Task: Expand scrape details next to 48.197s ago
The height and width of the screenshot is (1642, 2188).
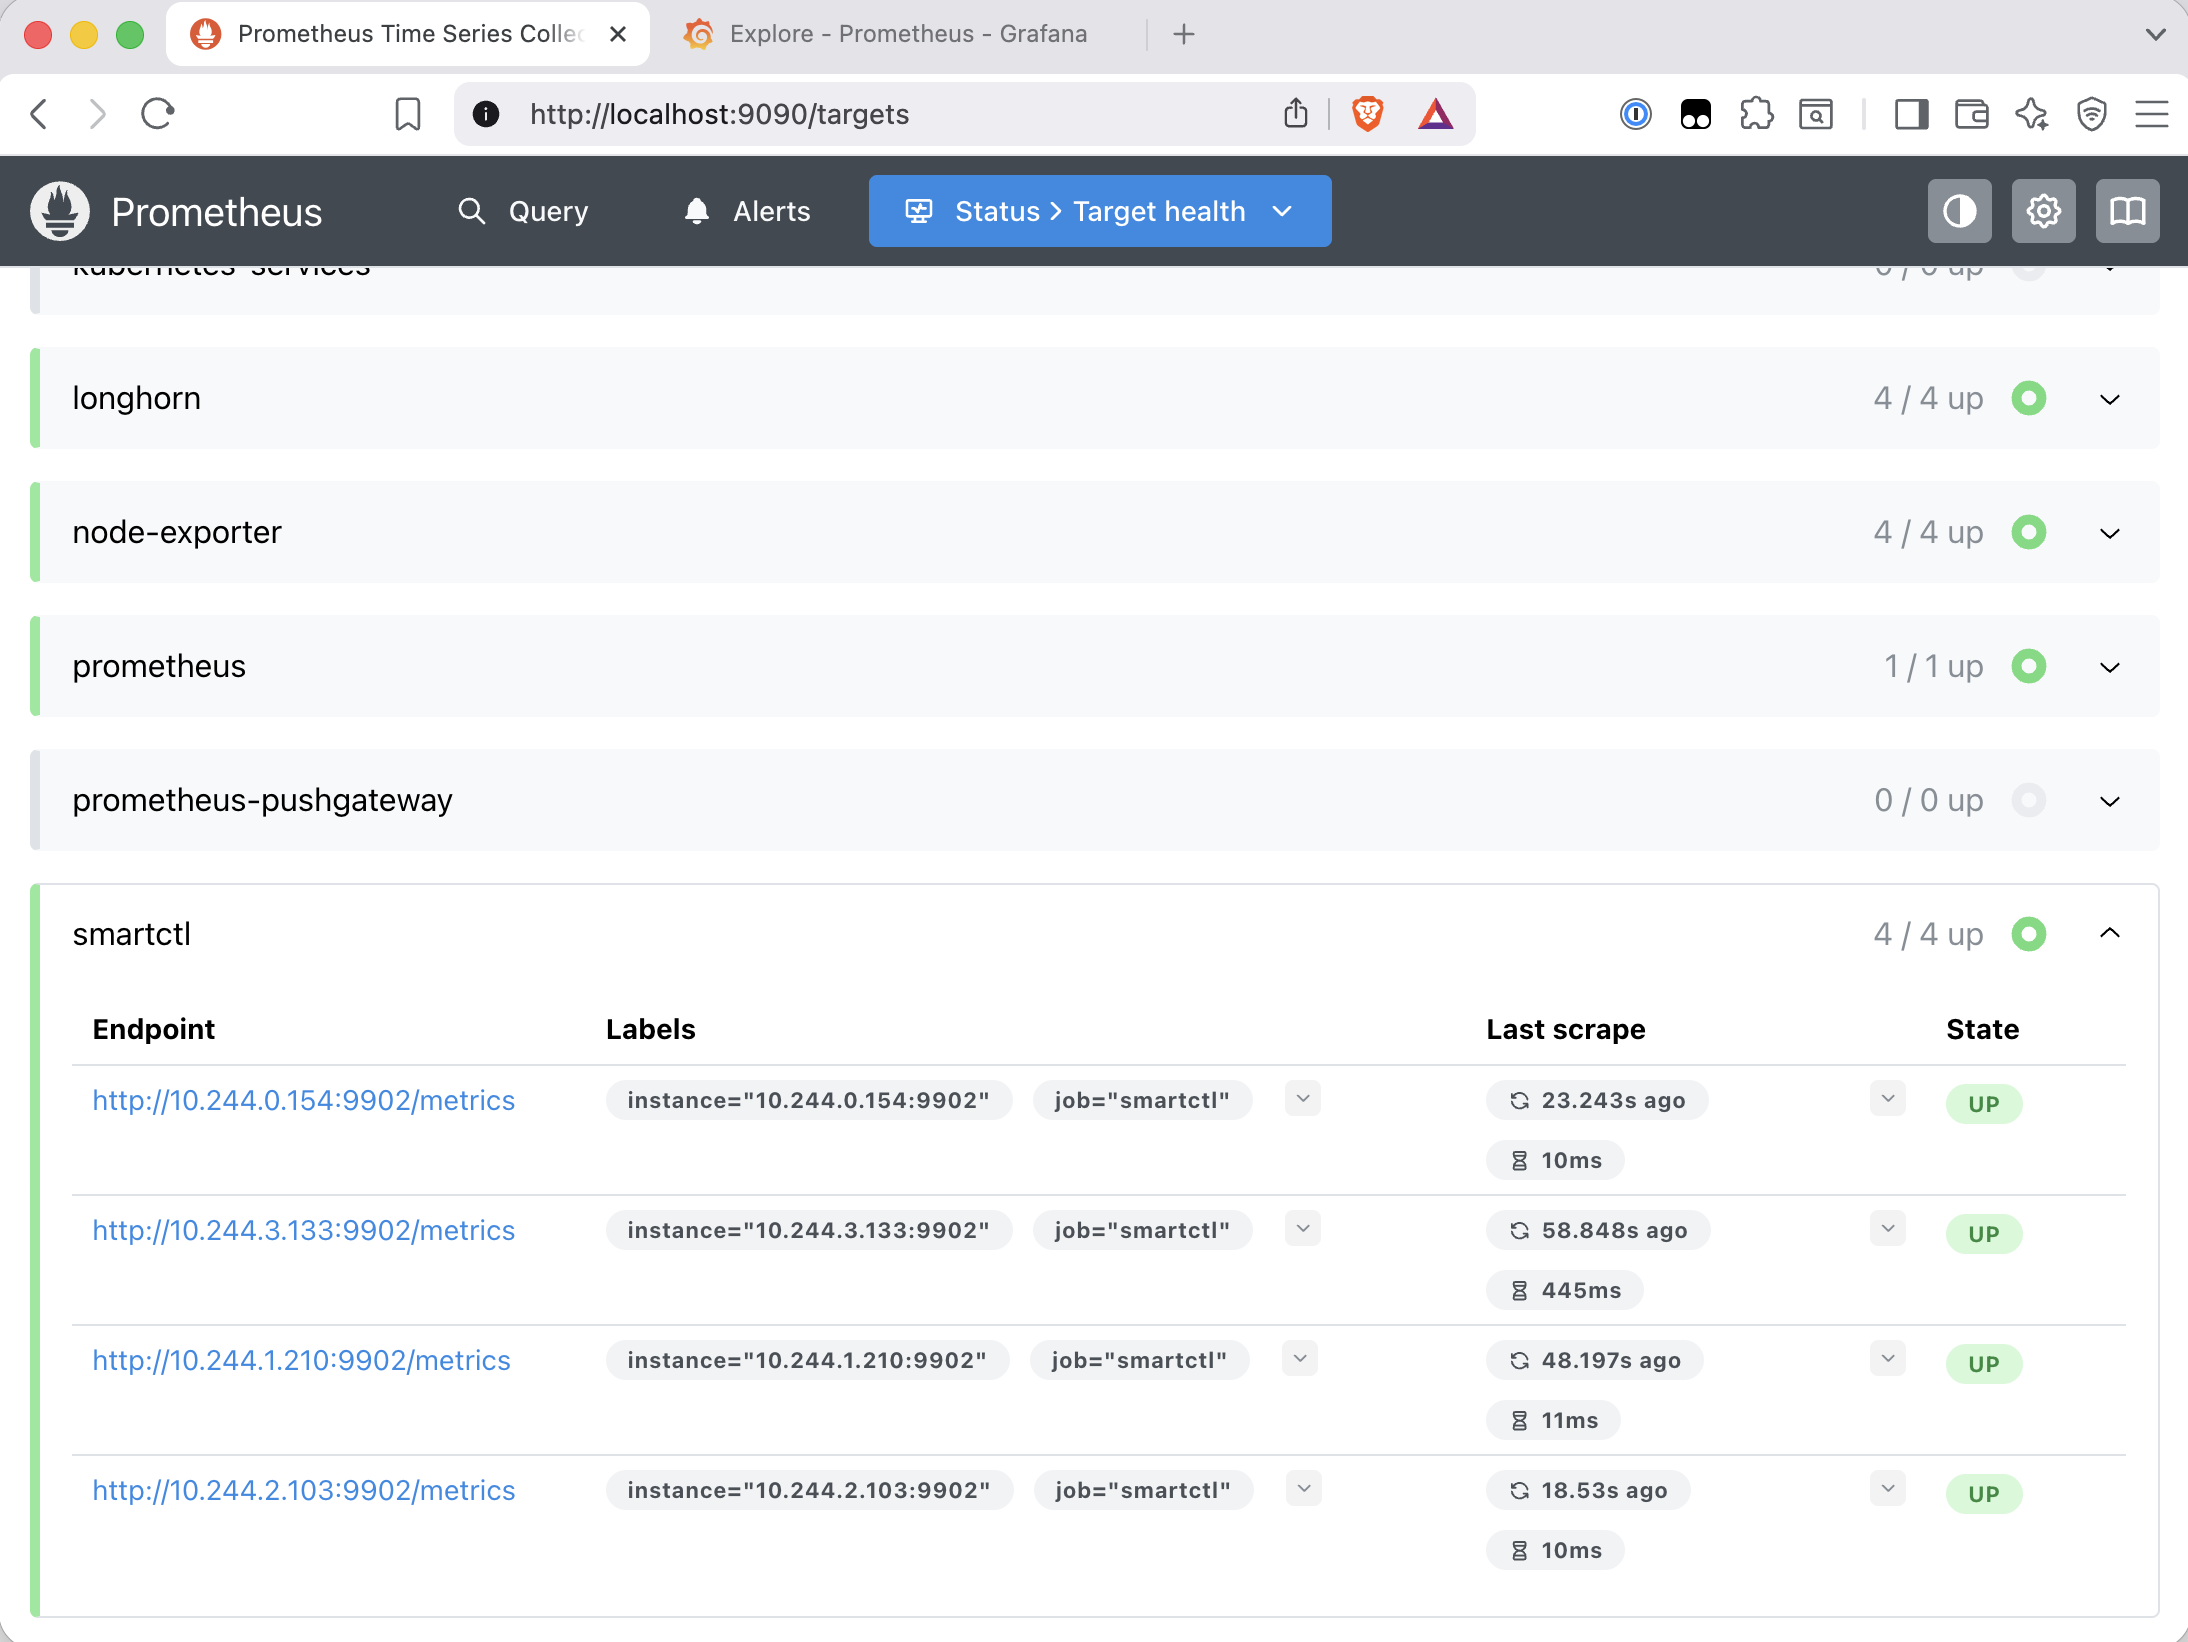Action: click(1888, 1359)
